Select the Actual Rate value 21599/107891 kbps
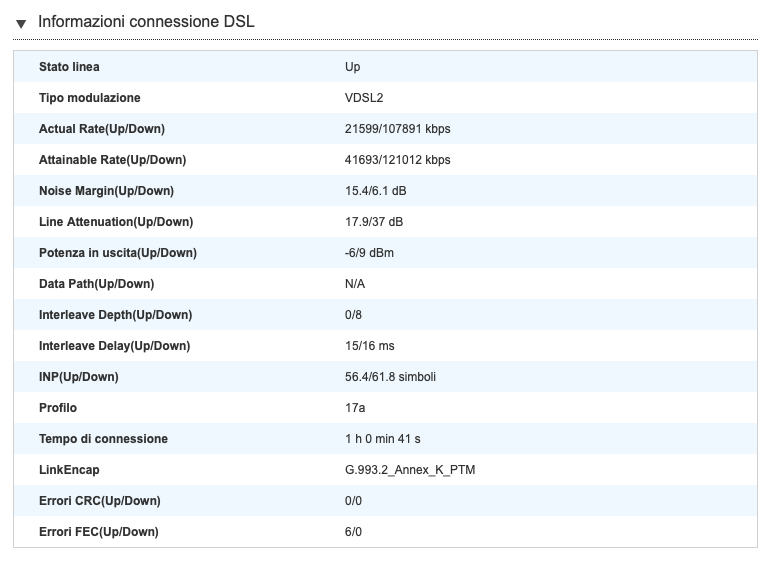 397,129
